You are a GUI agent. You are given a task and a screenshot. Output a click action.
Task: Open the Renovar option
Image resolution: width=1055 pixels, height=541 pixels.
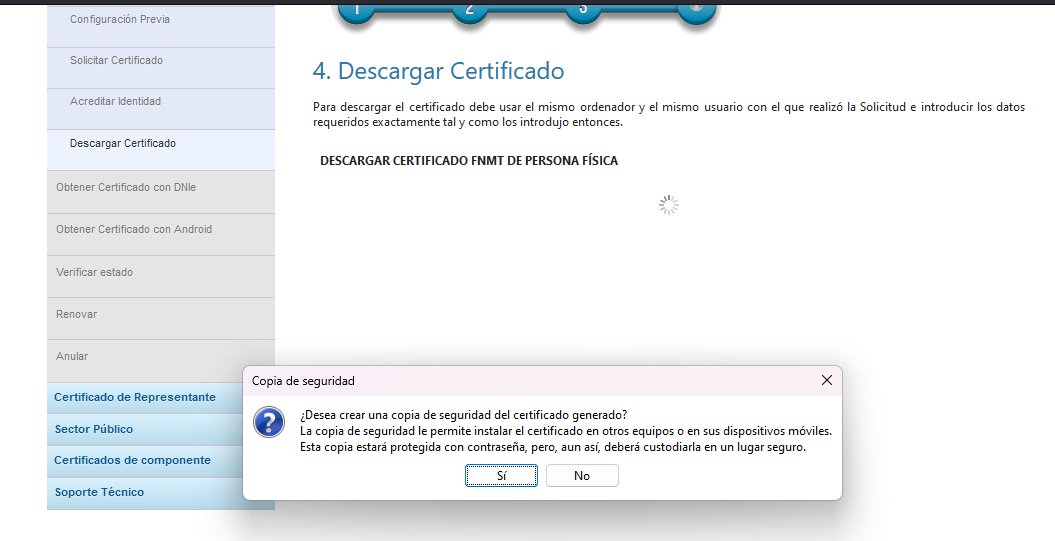[x=77, y=315]
